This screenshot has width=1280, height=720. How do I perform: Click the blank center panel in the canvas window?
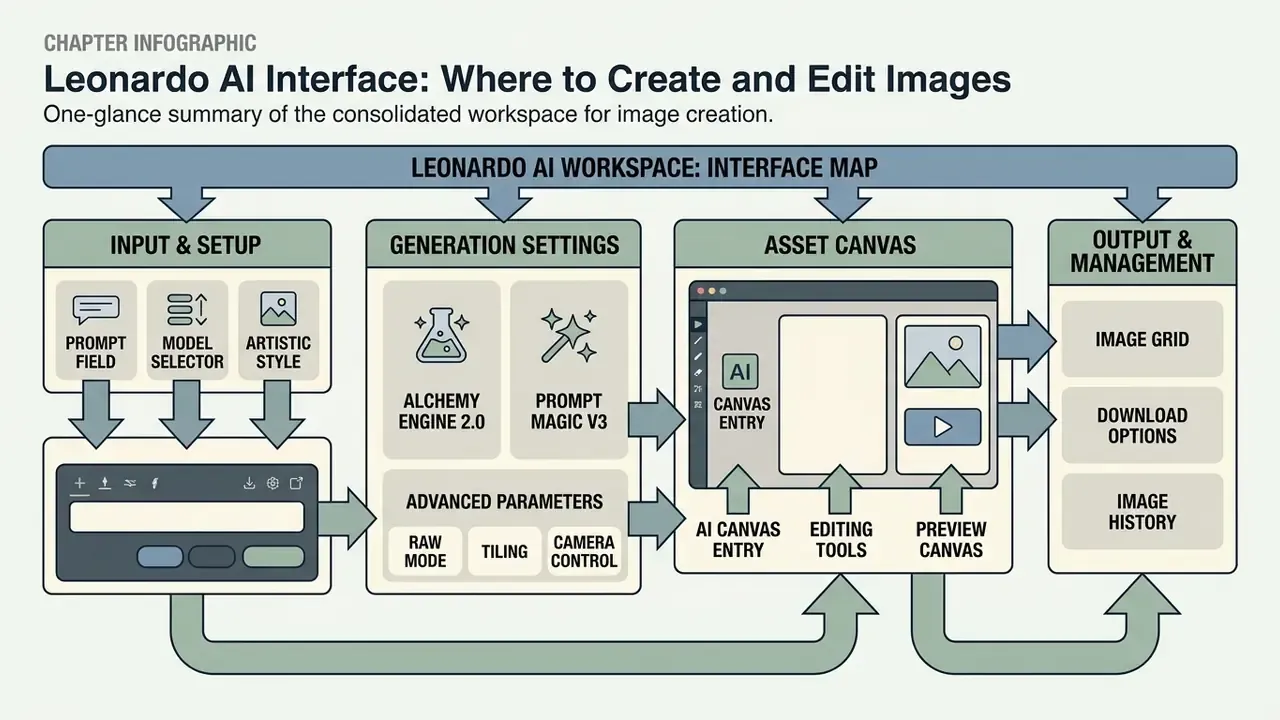833,395
